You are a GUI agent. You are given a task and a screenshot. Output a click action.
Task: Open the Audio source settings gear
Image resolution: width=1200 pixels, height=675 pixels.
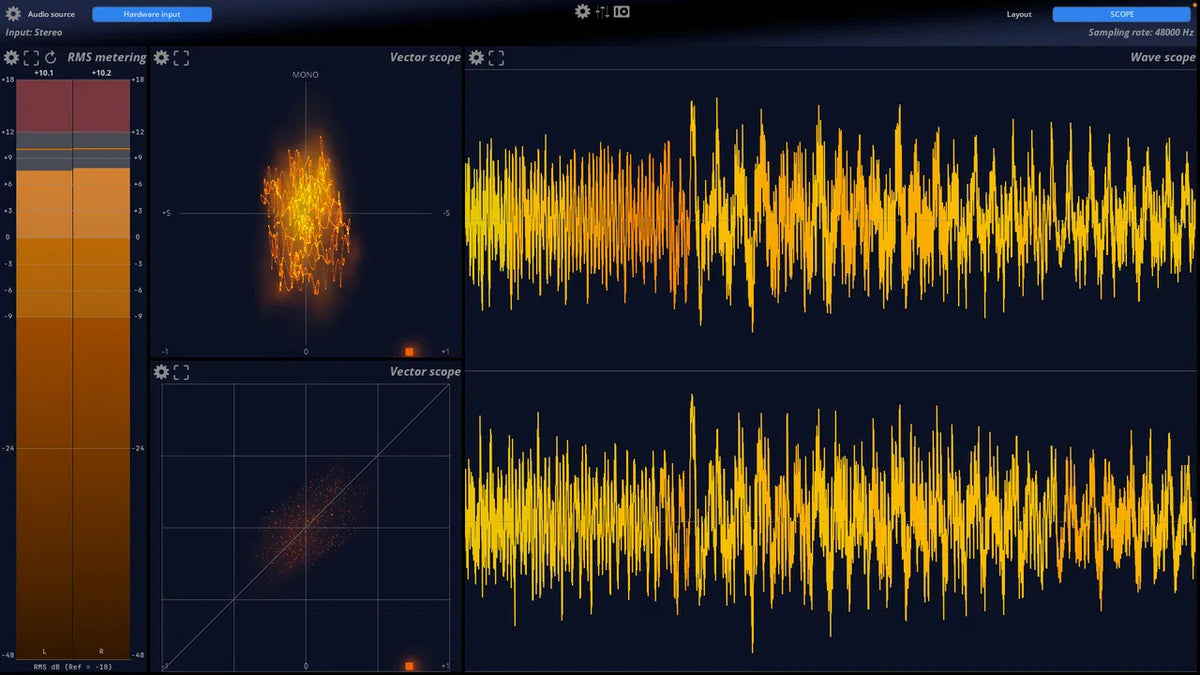tap(12, 14)
